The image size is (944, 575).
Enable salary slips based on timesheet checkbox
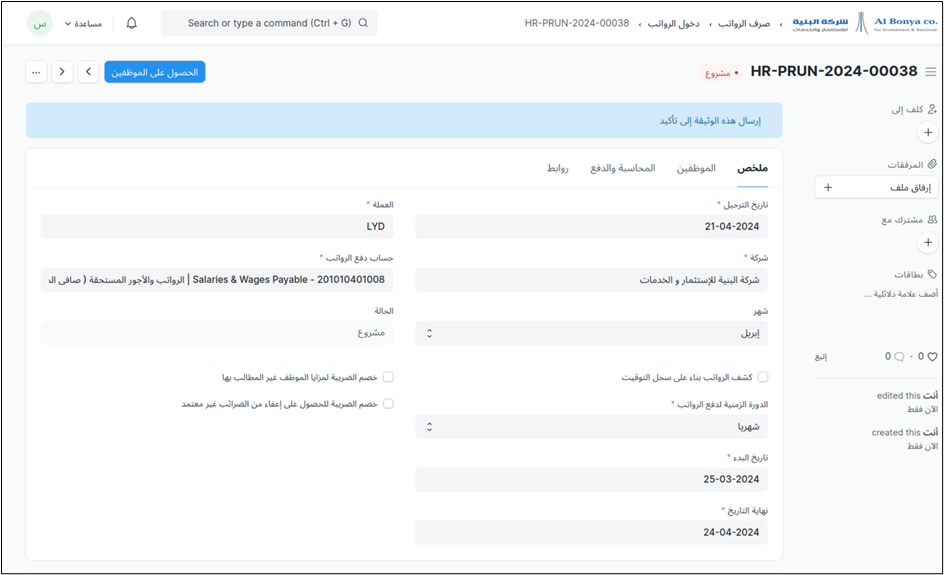(x=763, y=377)
